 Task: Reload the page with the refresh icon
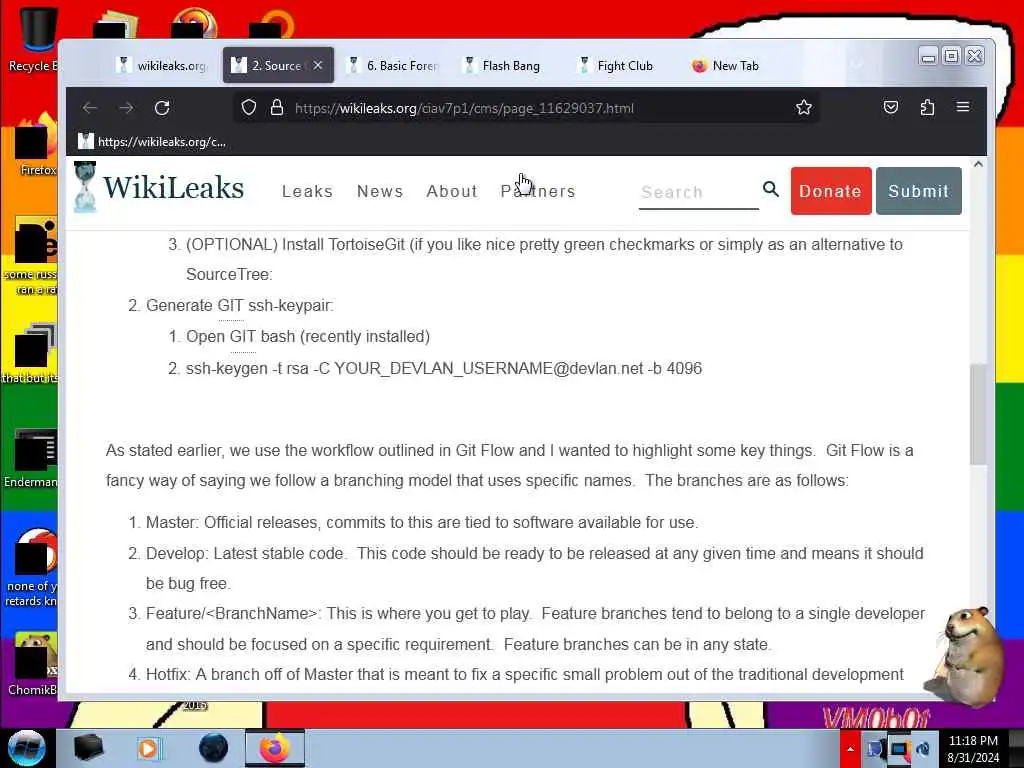pyautogui.click(x=162, y=108)
